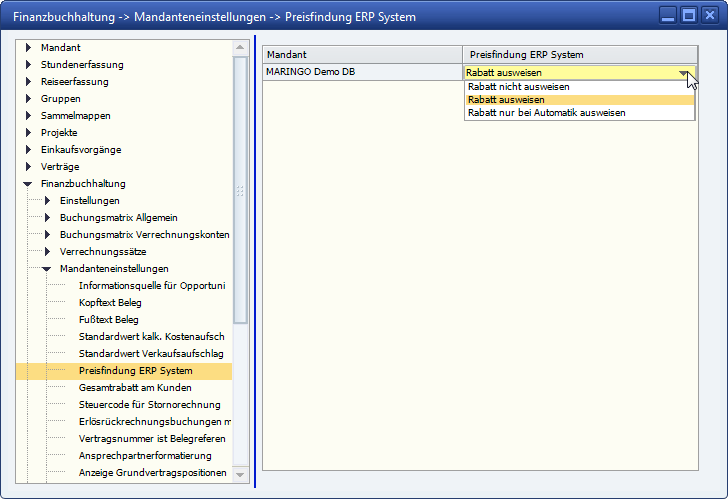This screenshot has width=728, height=499.
Task: Open Gesamtrabatt am Kunden setting
Action: (135, 388)
